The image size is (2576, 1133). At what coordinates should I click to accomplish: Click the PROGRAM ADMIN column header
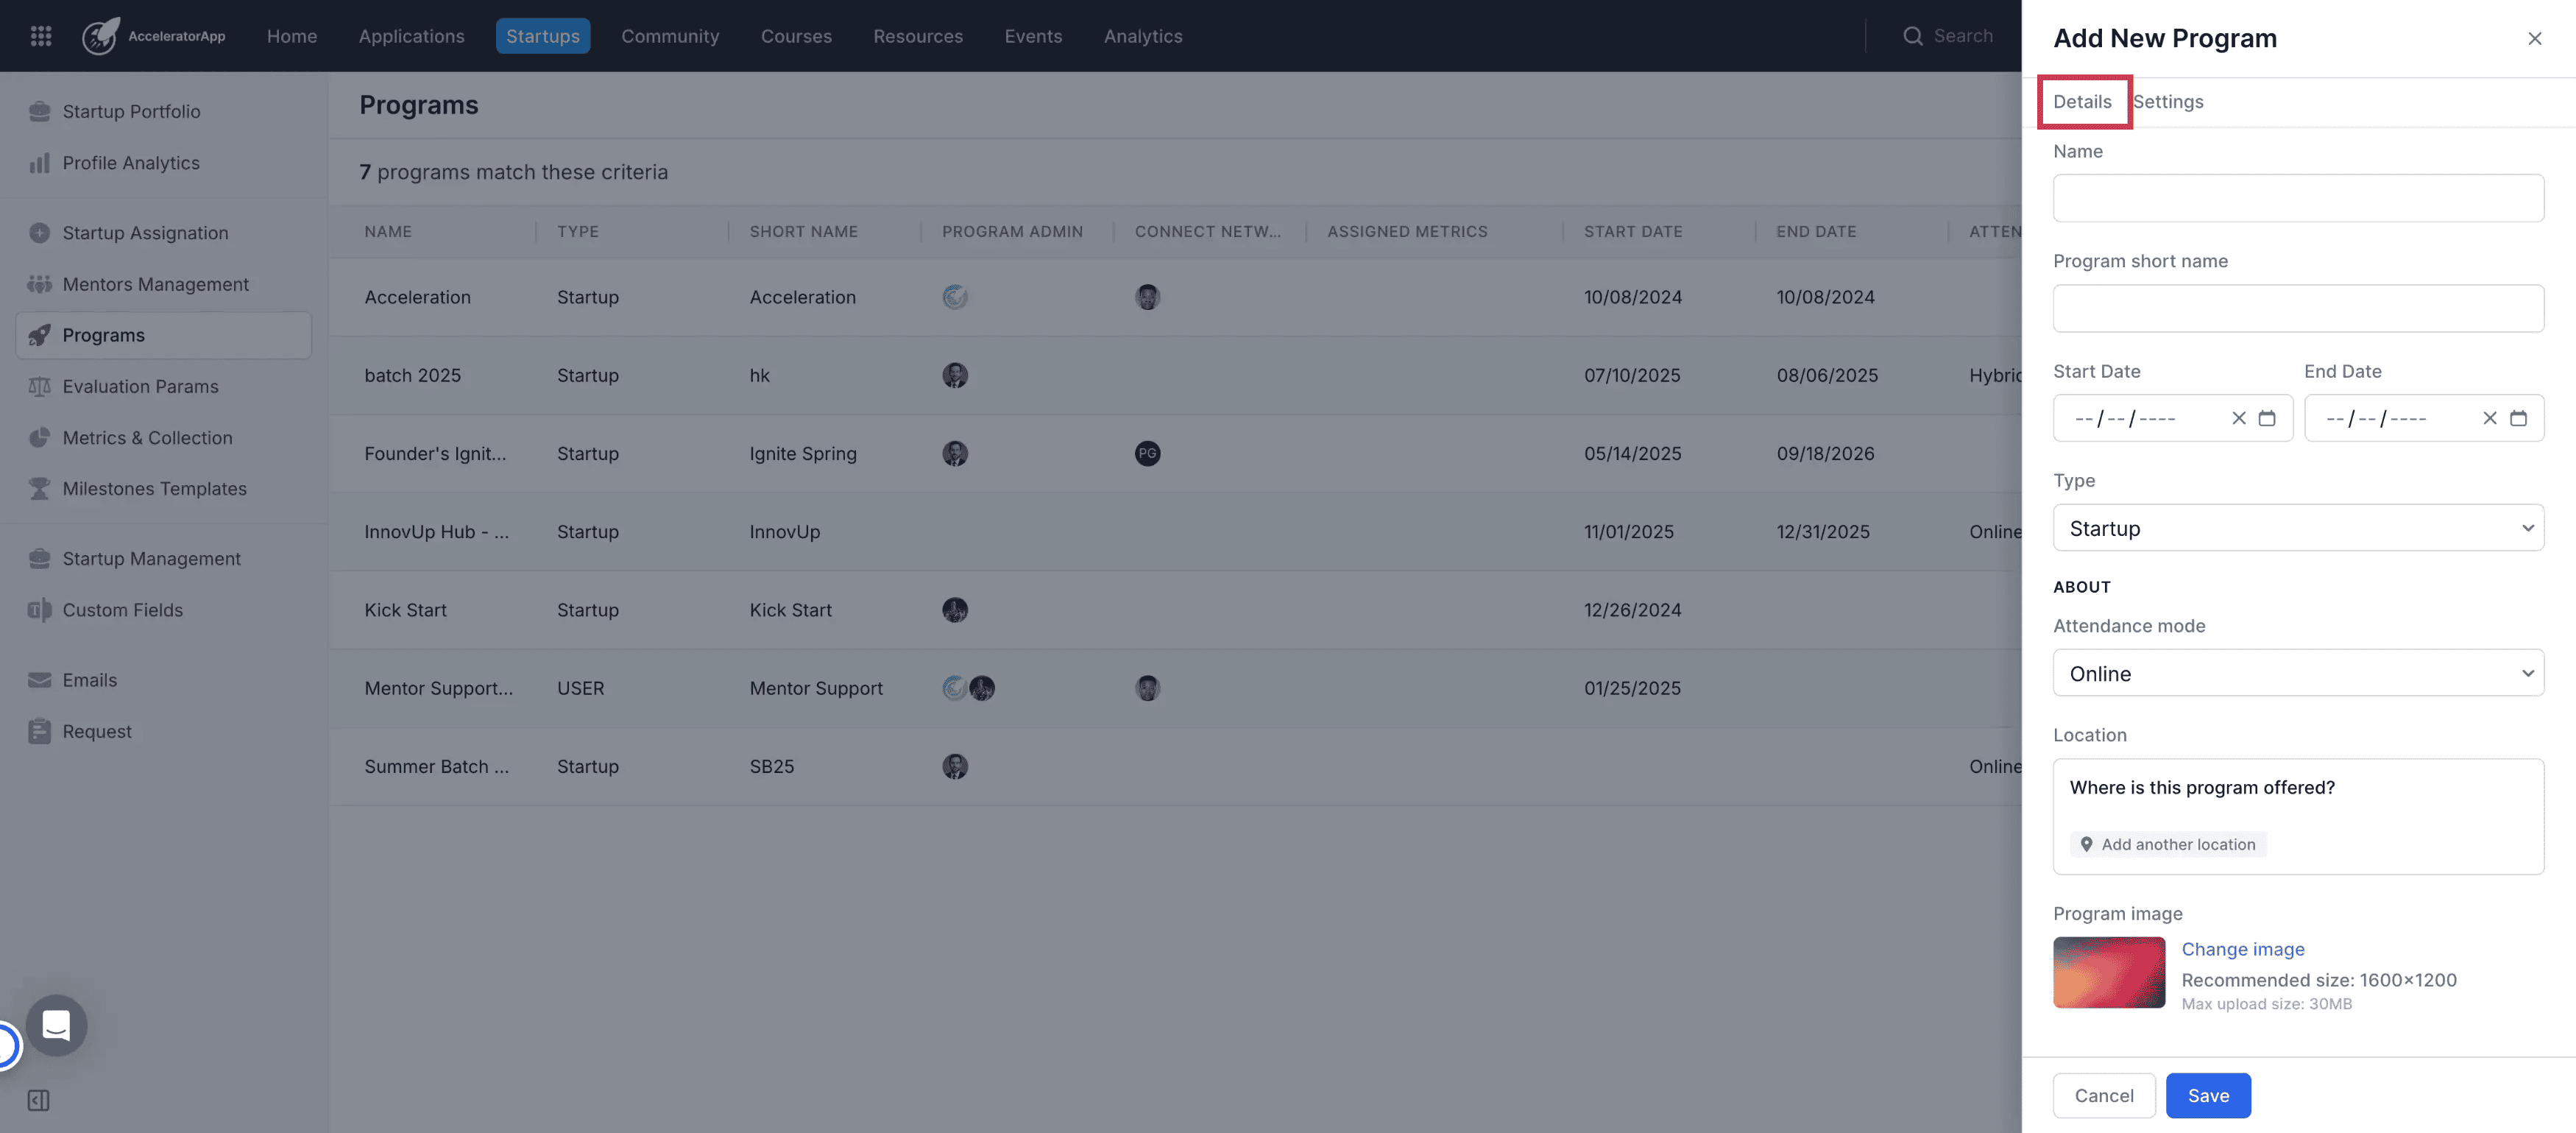tap(1012, 231)
